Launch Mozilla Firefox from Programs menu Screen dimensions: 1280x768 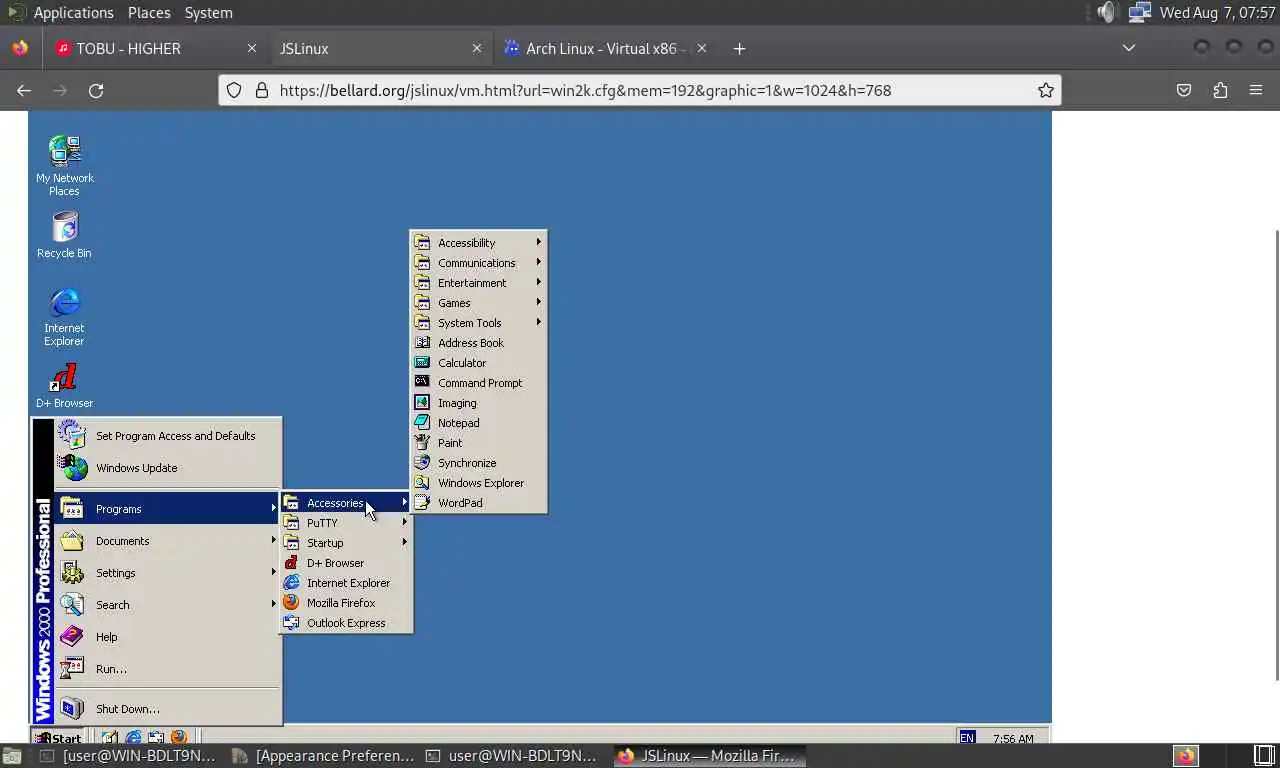coord(346,603)
